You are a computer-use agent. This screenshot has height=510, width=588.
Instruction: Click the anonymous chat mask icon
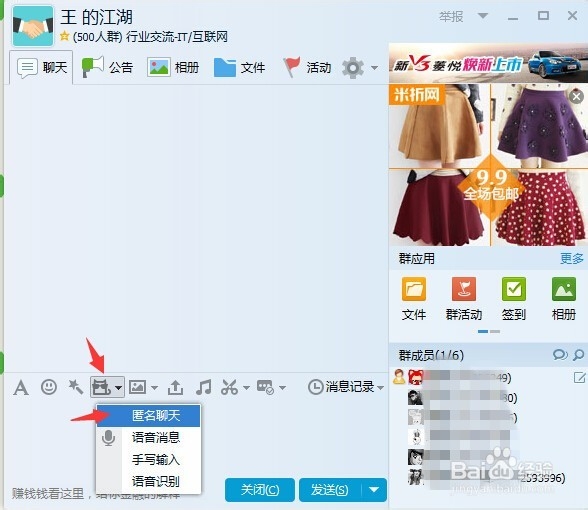point(101,387)
